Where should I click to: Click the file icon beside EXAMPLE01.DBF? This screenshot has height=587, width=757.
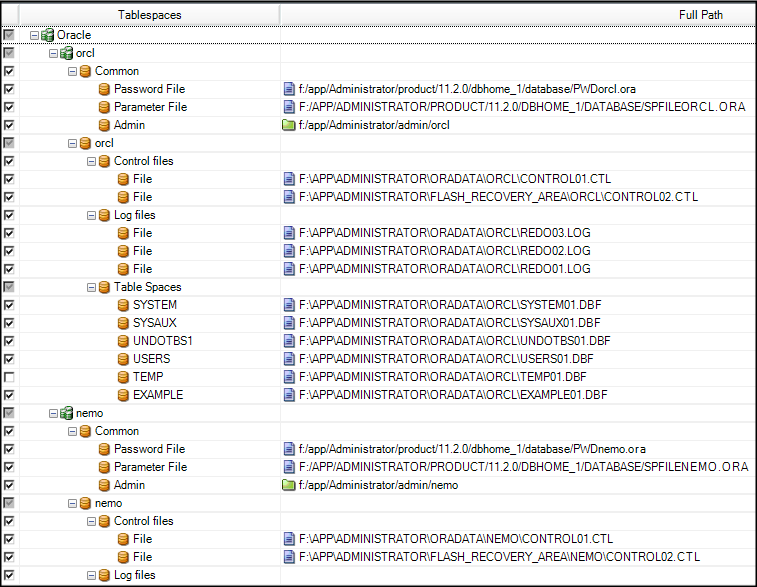(x=289, y=395)
